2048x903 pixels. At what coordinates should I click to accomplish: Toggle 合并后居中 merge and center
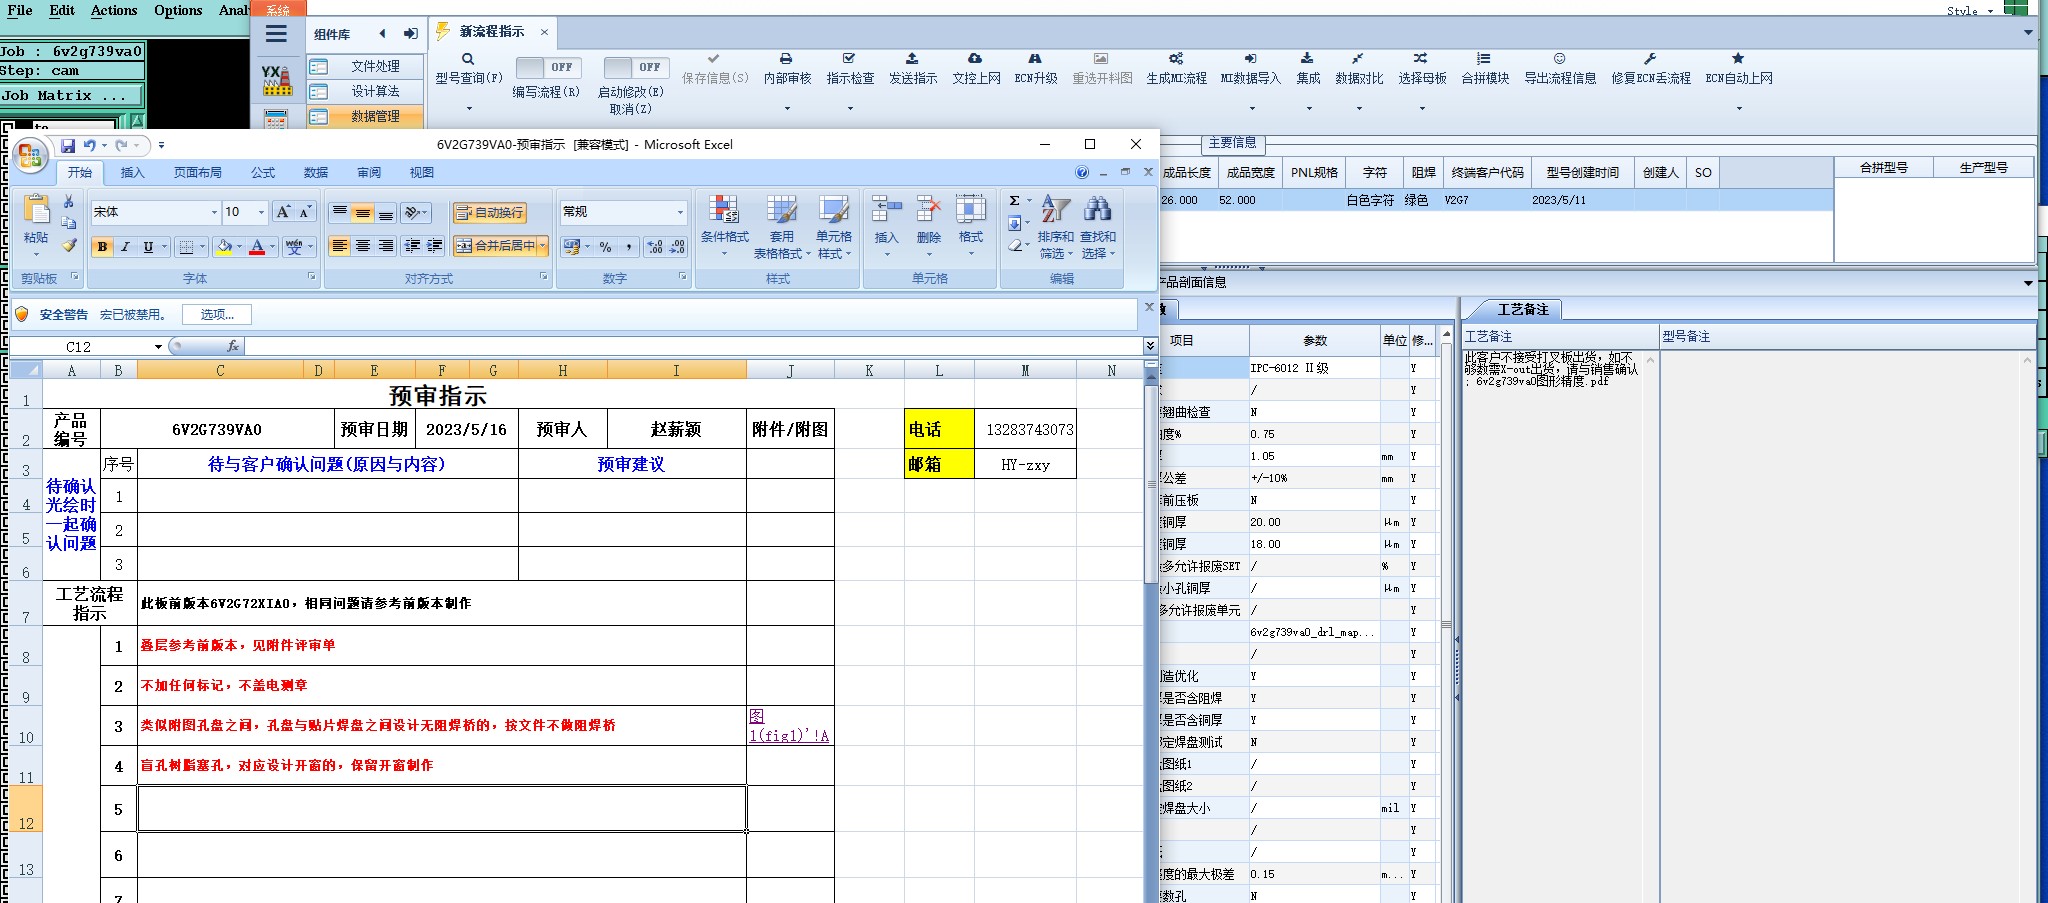[x=496, y=246]
